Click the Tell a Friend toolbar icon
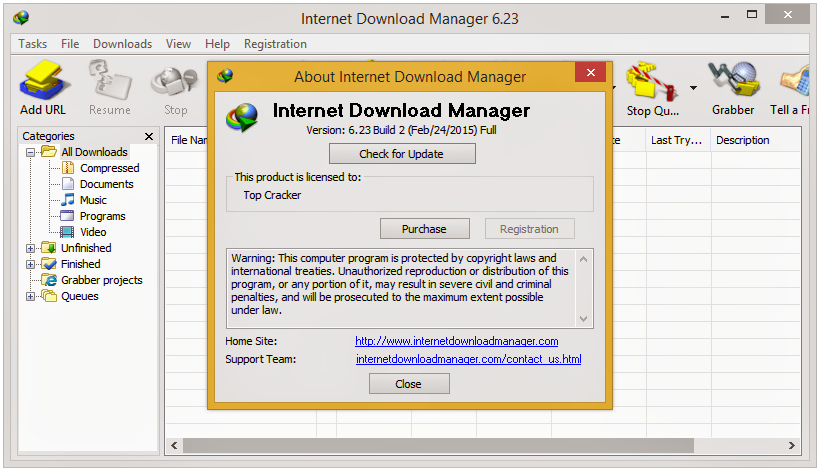This screenshot has width=820, height=472. click(794, 82)
